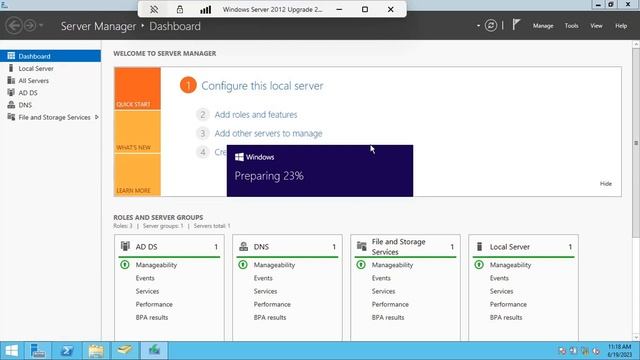Open Manageability in the DNS tile
The width and height of the screenshot is (640, 360).
pos(274,265)
